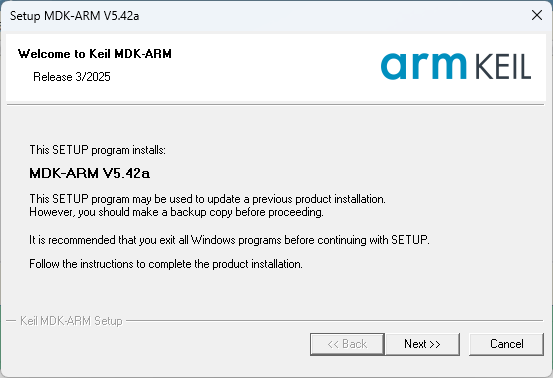Image resolution: width=553 pixels, height=378 pixels.
Task: Click the Setup MDK-ARM V5.42a title bar text
Action: click(74, 16)
